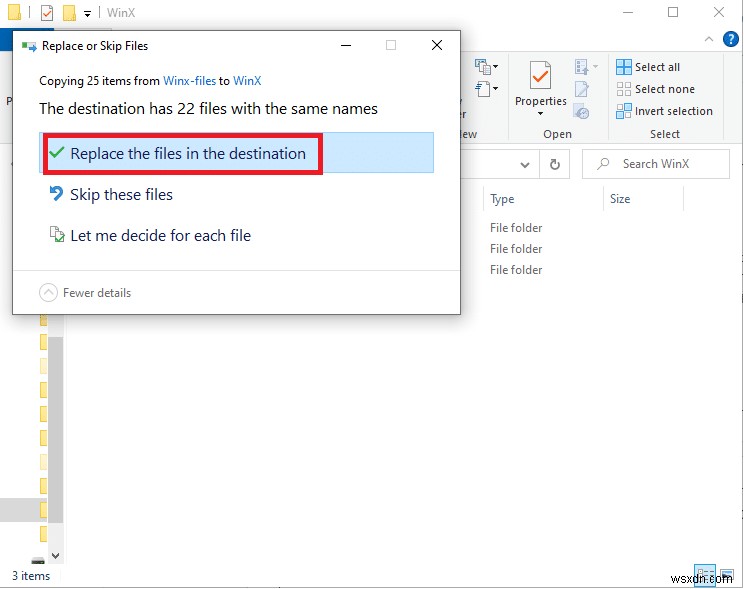
Task: Open the Winx-files source link
Action: [x=189, y=81]
